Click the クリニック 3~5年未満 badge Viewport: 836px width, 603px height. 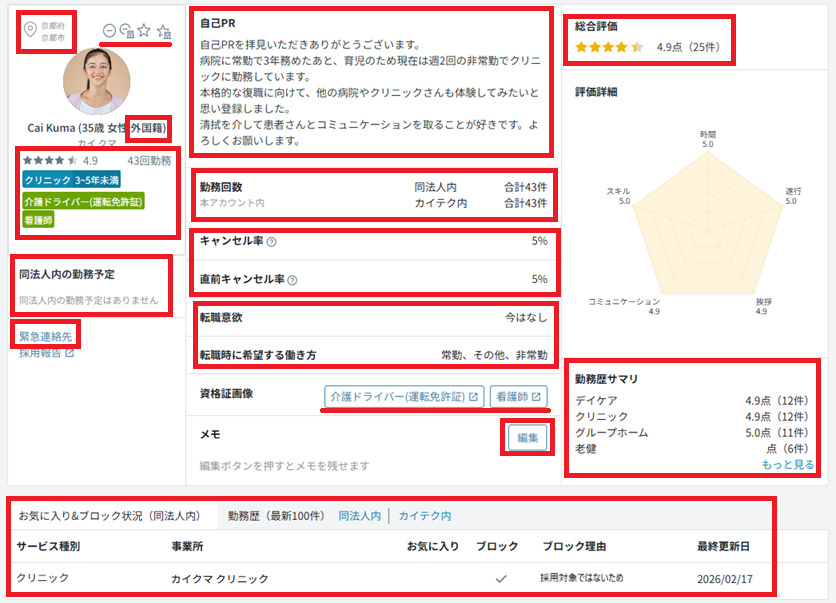pos(71,180)
